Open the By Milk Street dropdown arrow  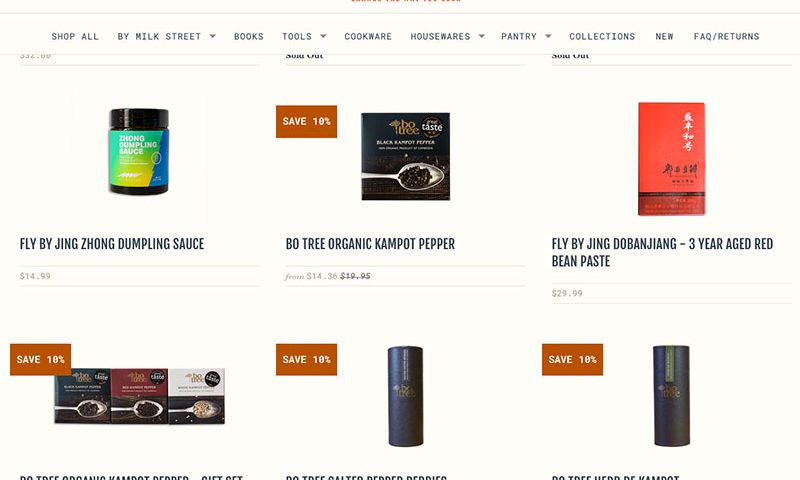(x=213, y=36)
